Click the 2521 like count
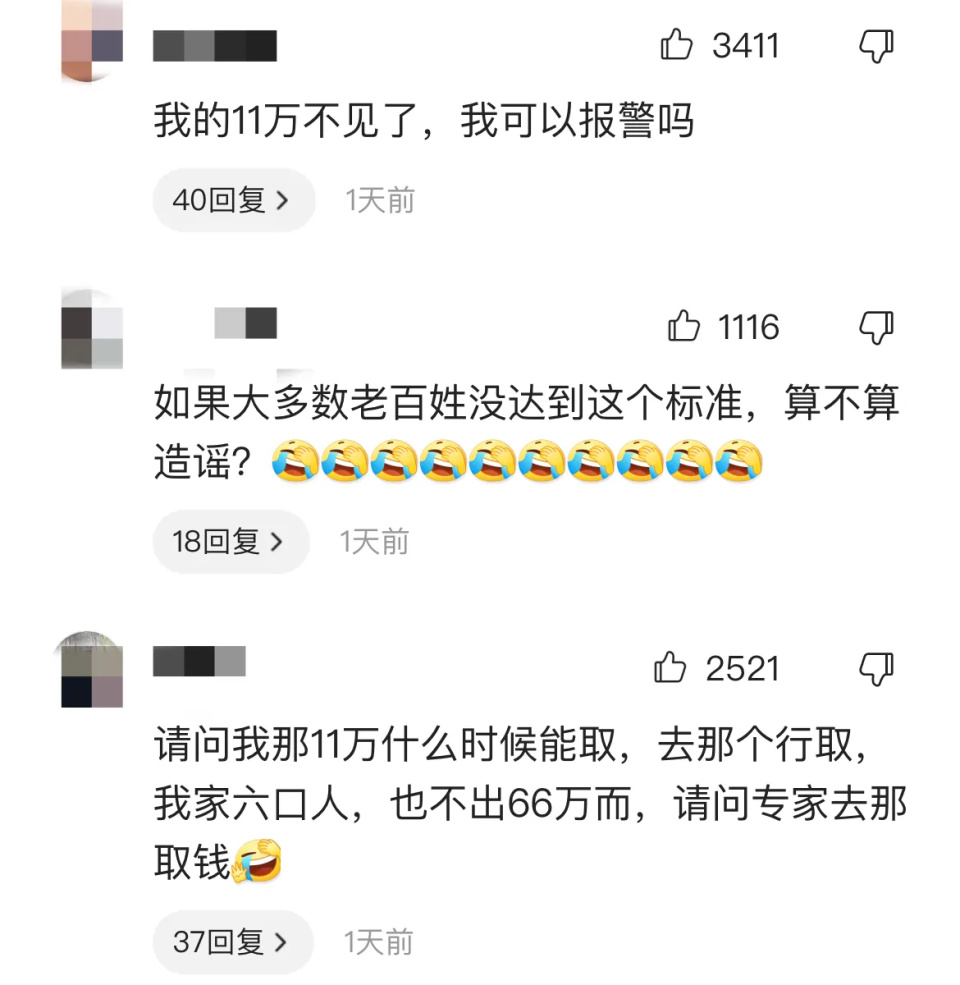 (742, 668)
